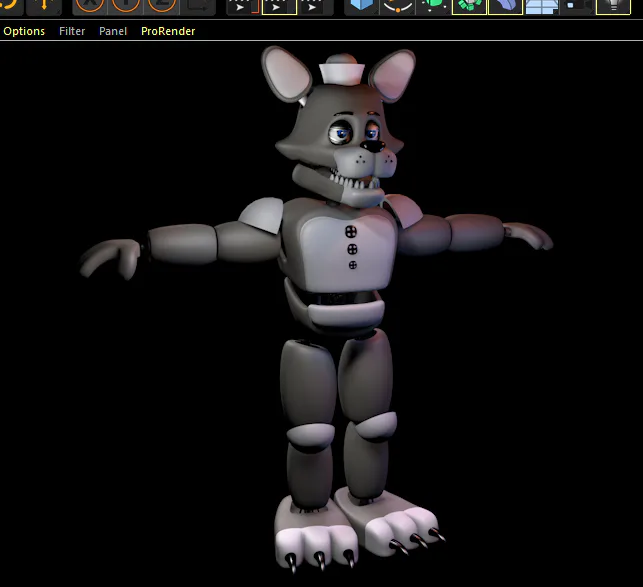Screen dimensions: 643x587
Task: Select the character's black nose
Action: [373, 146]
